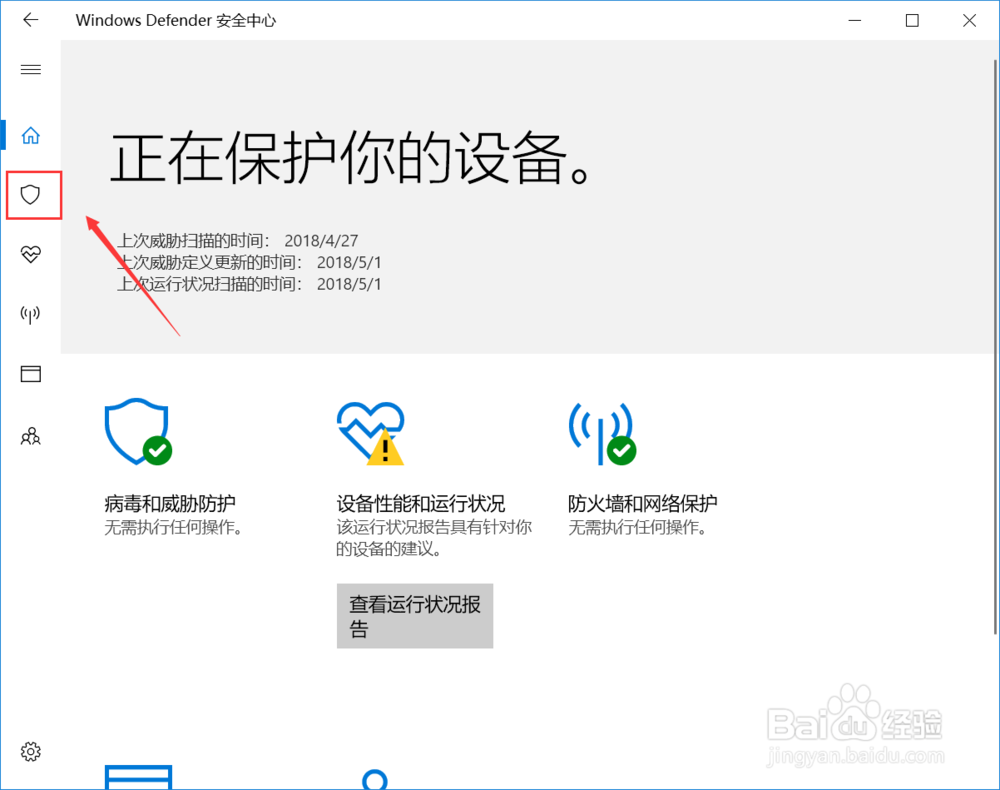Click 无需执行任何操作 under 病毒和威胁防护

tap(173, 528)
